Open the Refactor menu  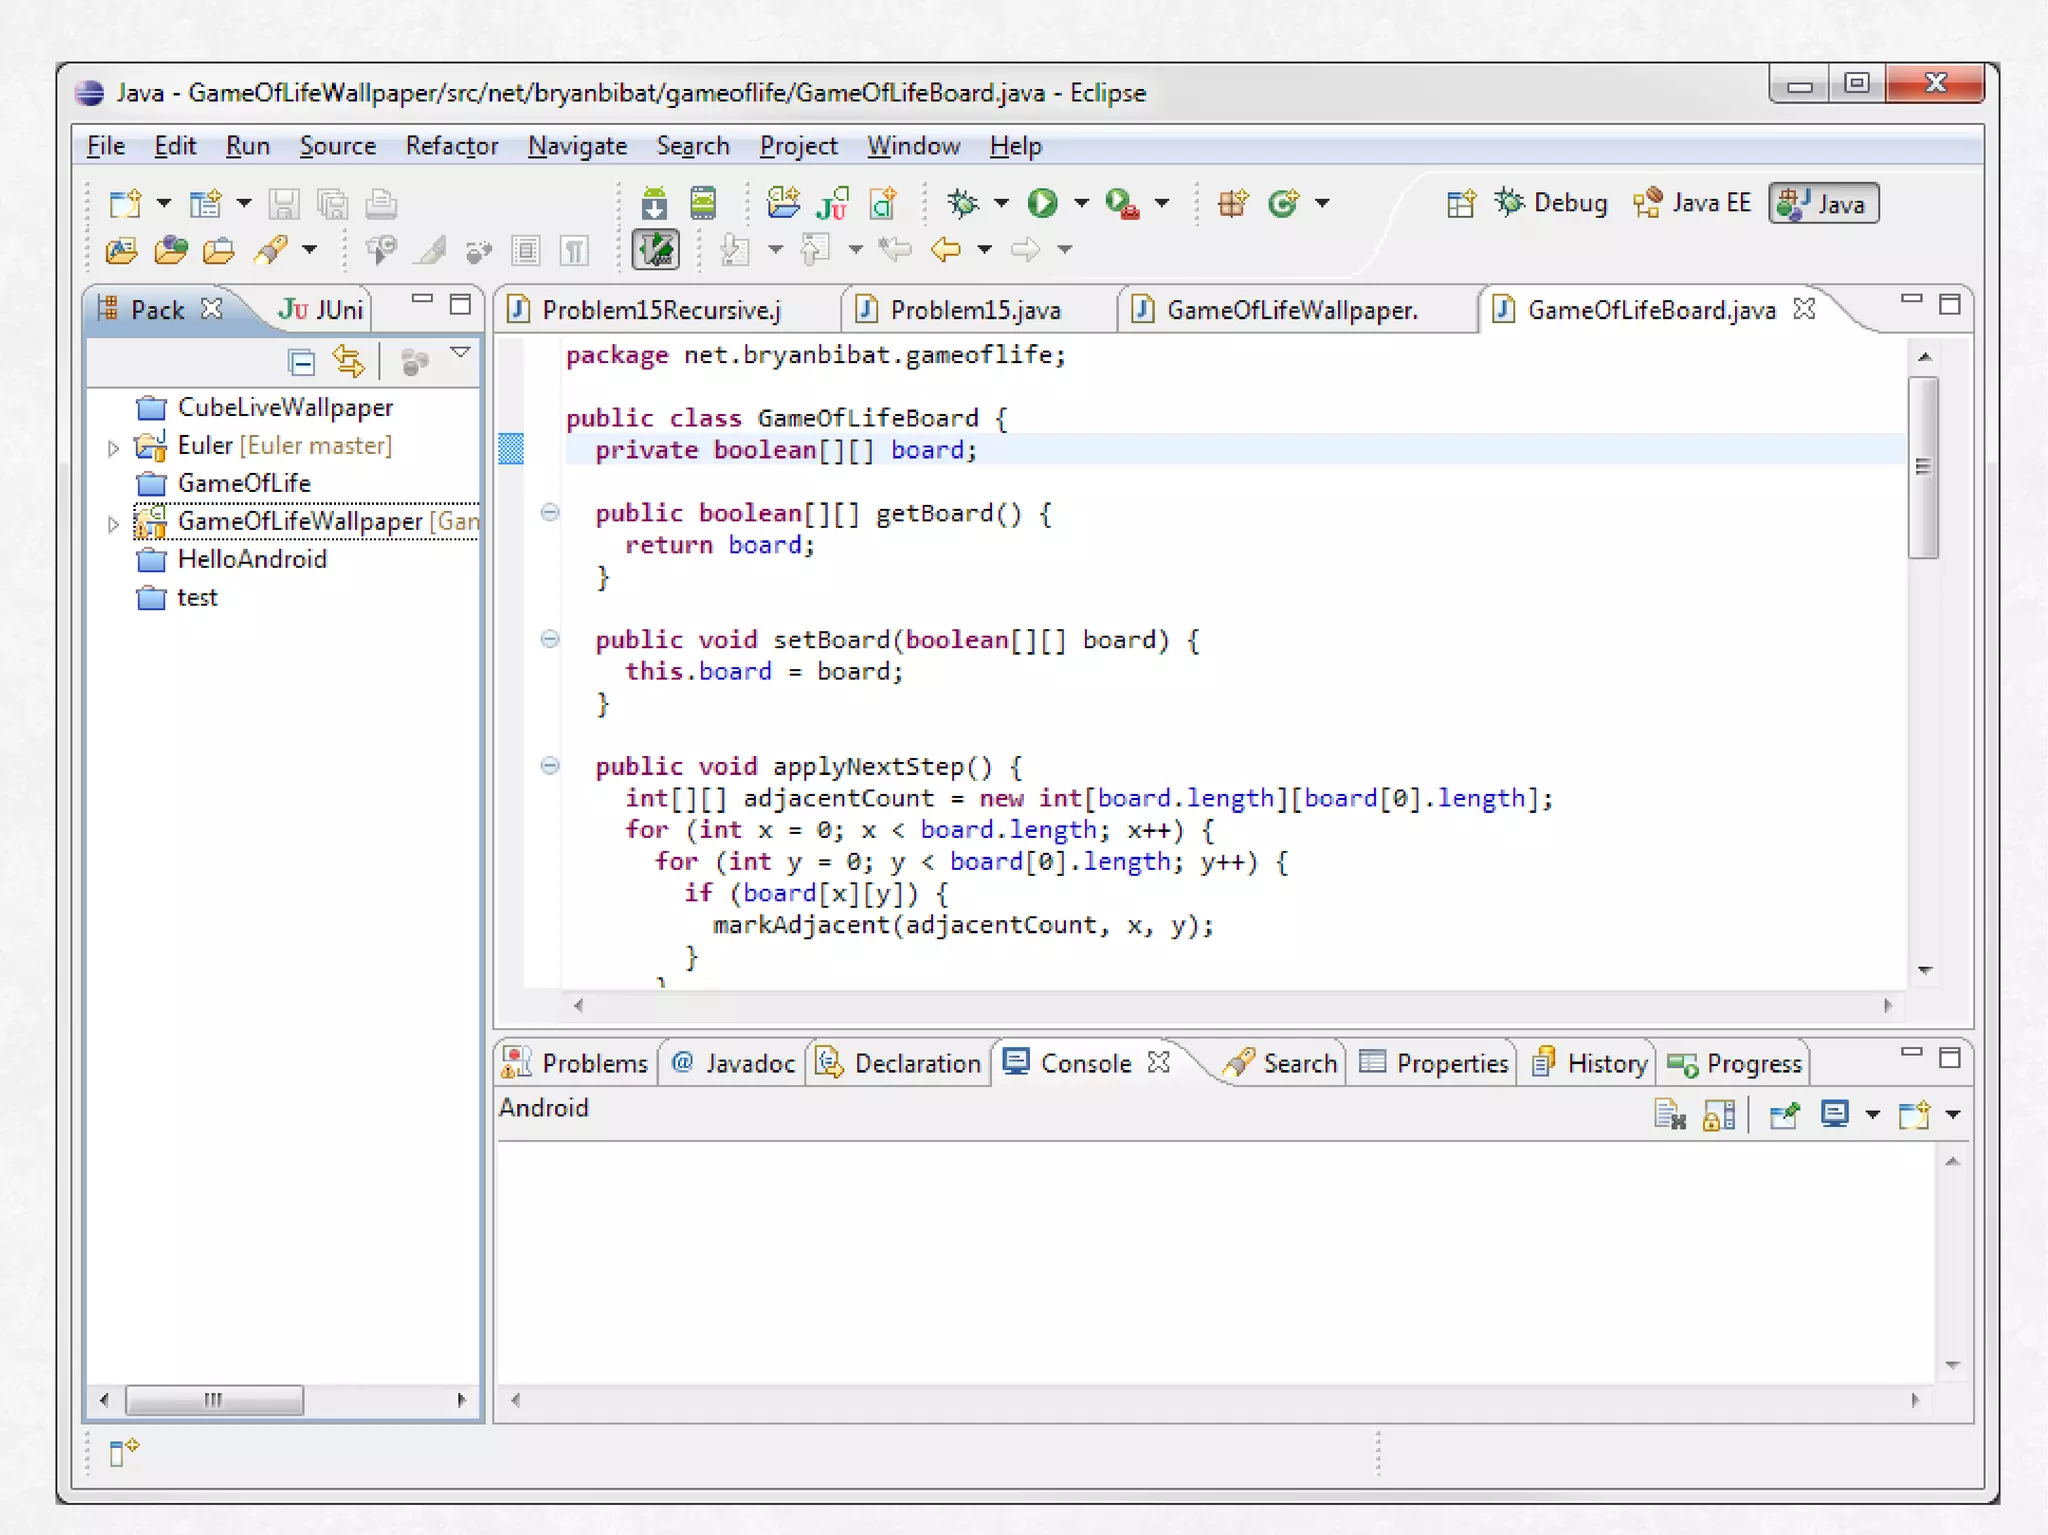(451, 146)
